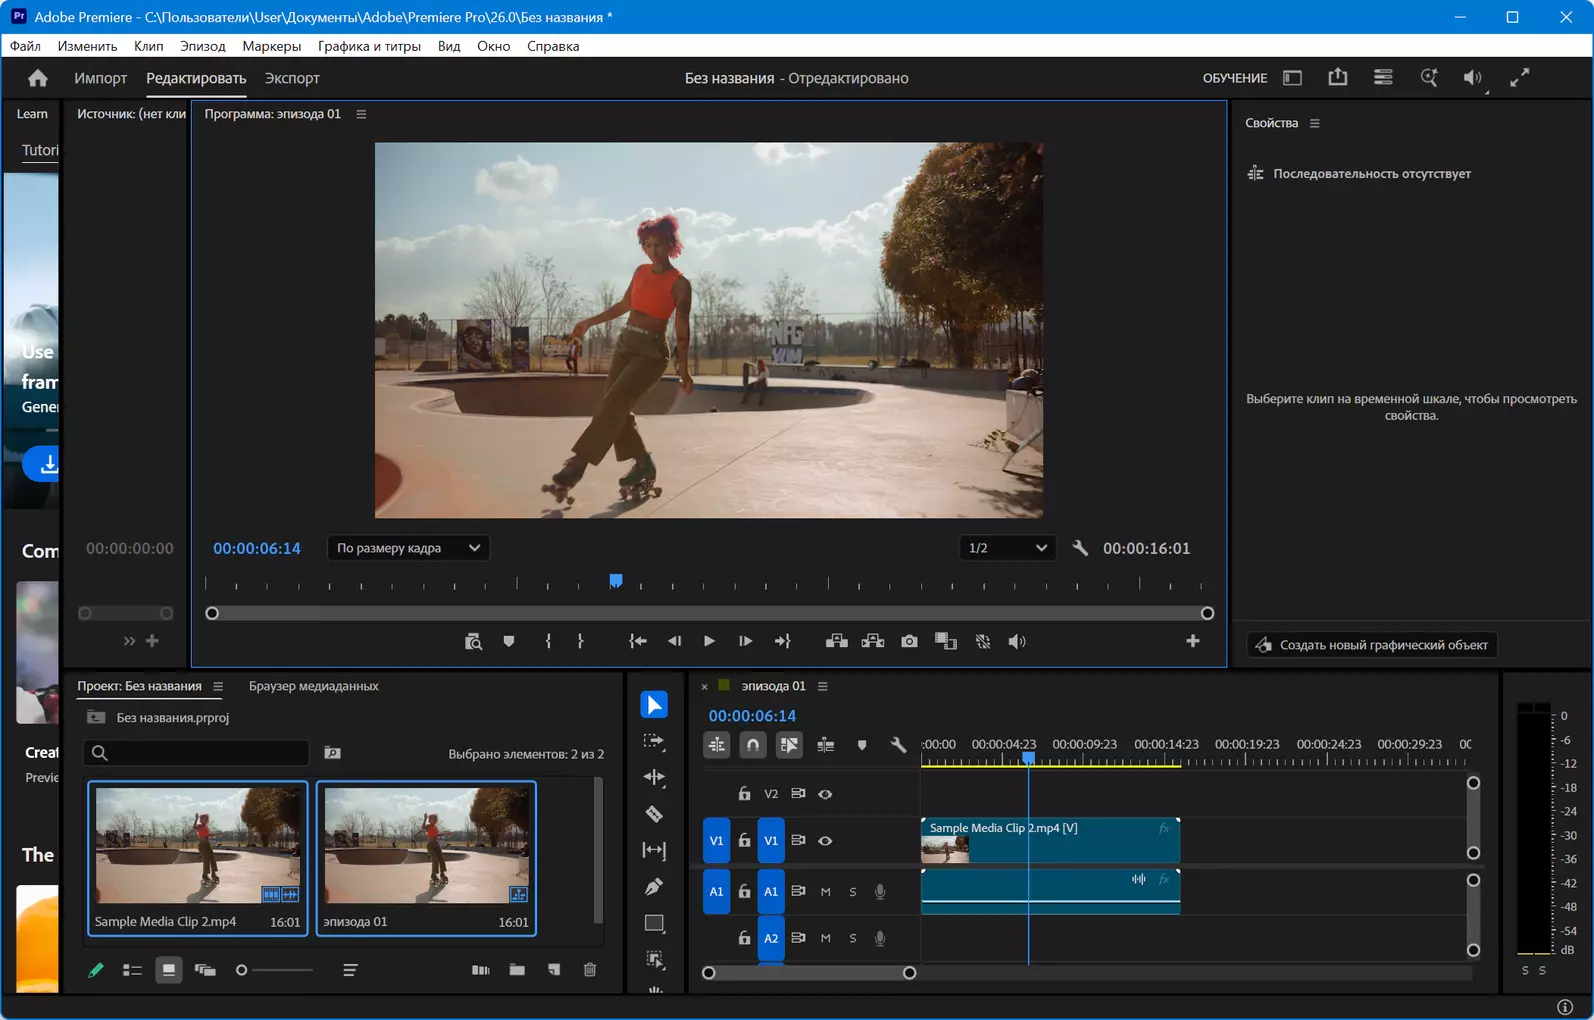Screen dimensions: 1594x1020
Task: Click the New Bin folder icon
Action: pyautogui.click(x=517, y=969)
